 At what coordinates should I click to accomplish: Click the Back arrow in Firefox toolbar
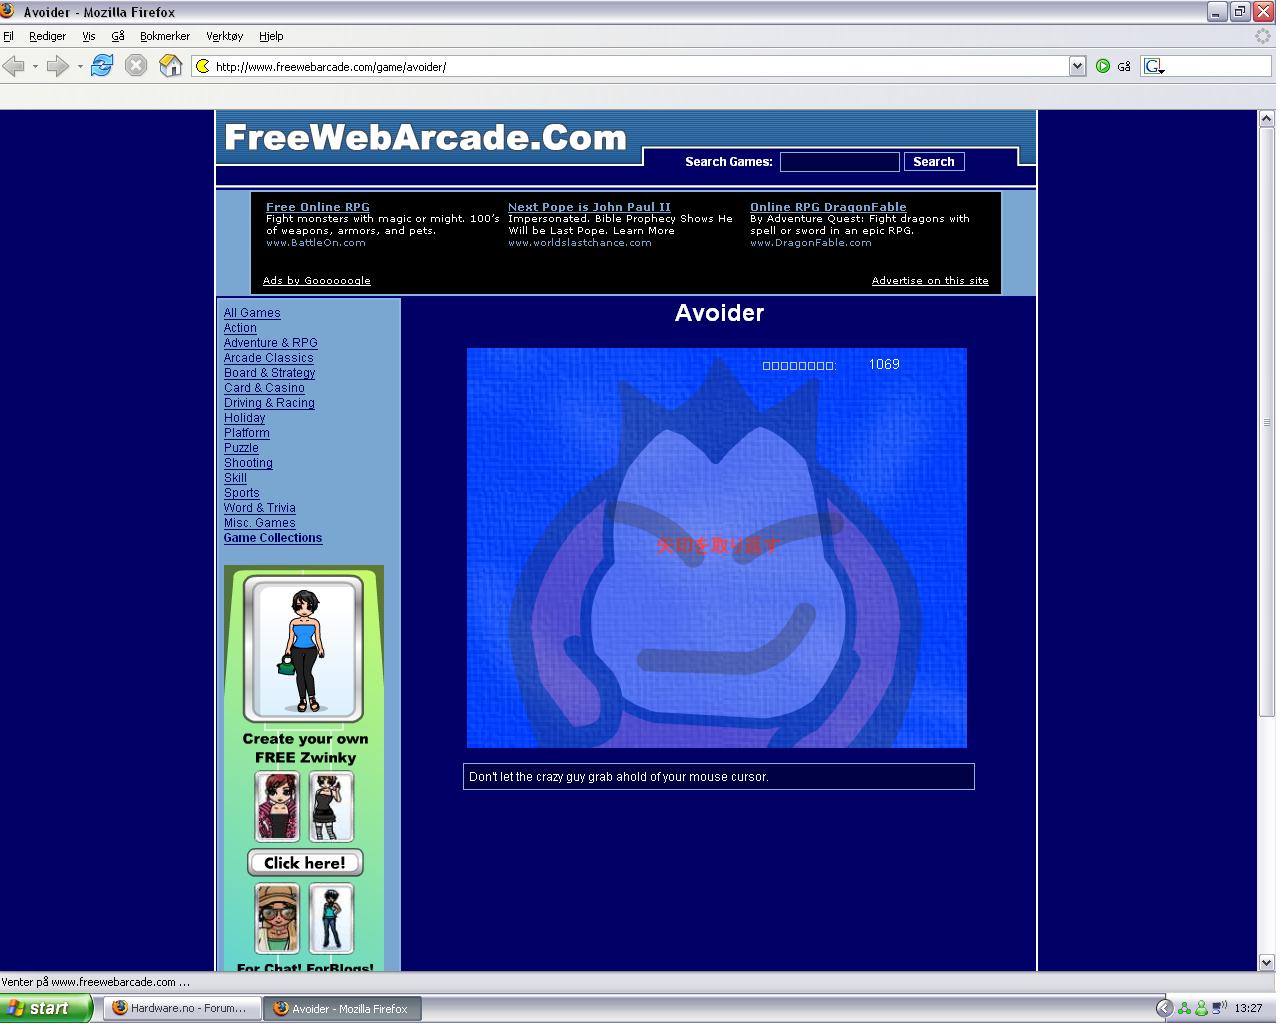point(14,66)
